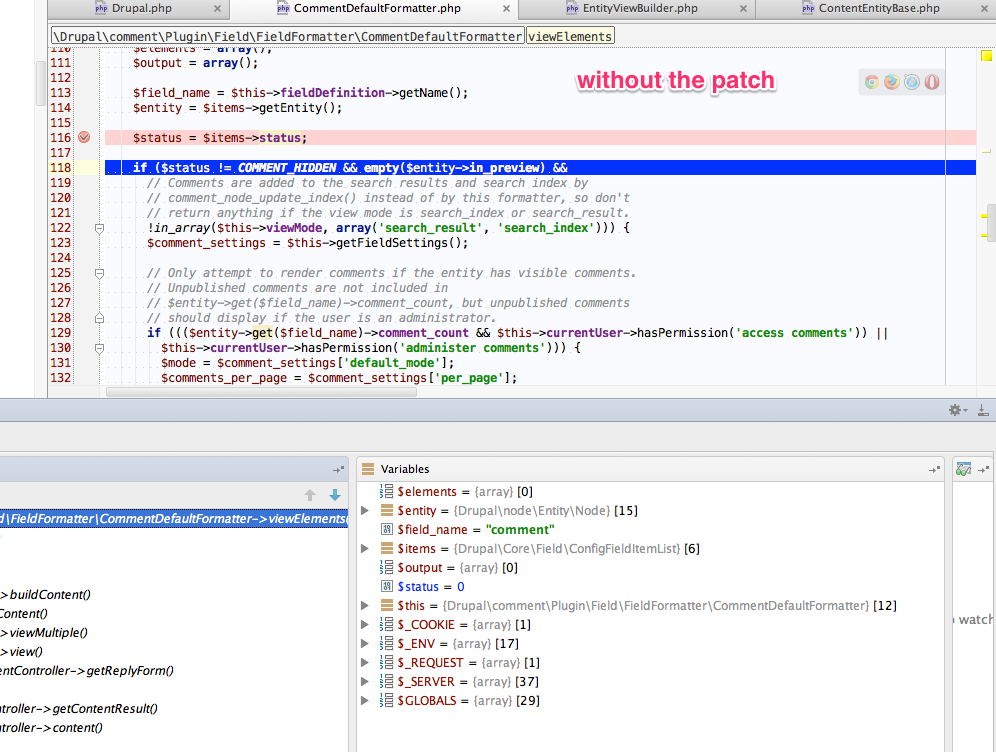Expand the $items variable tree
This screenshot has height=752, width=996.
365,549
